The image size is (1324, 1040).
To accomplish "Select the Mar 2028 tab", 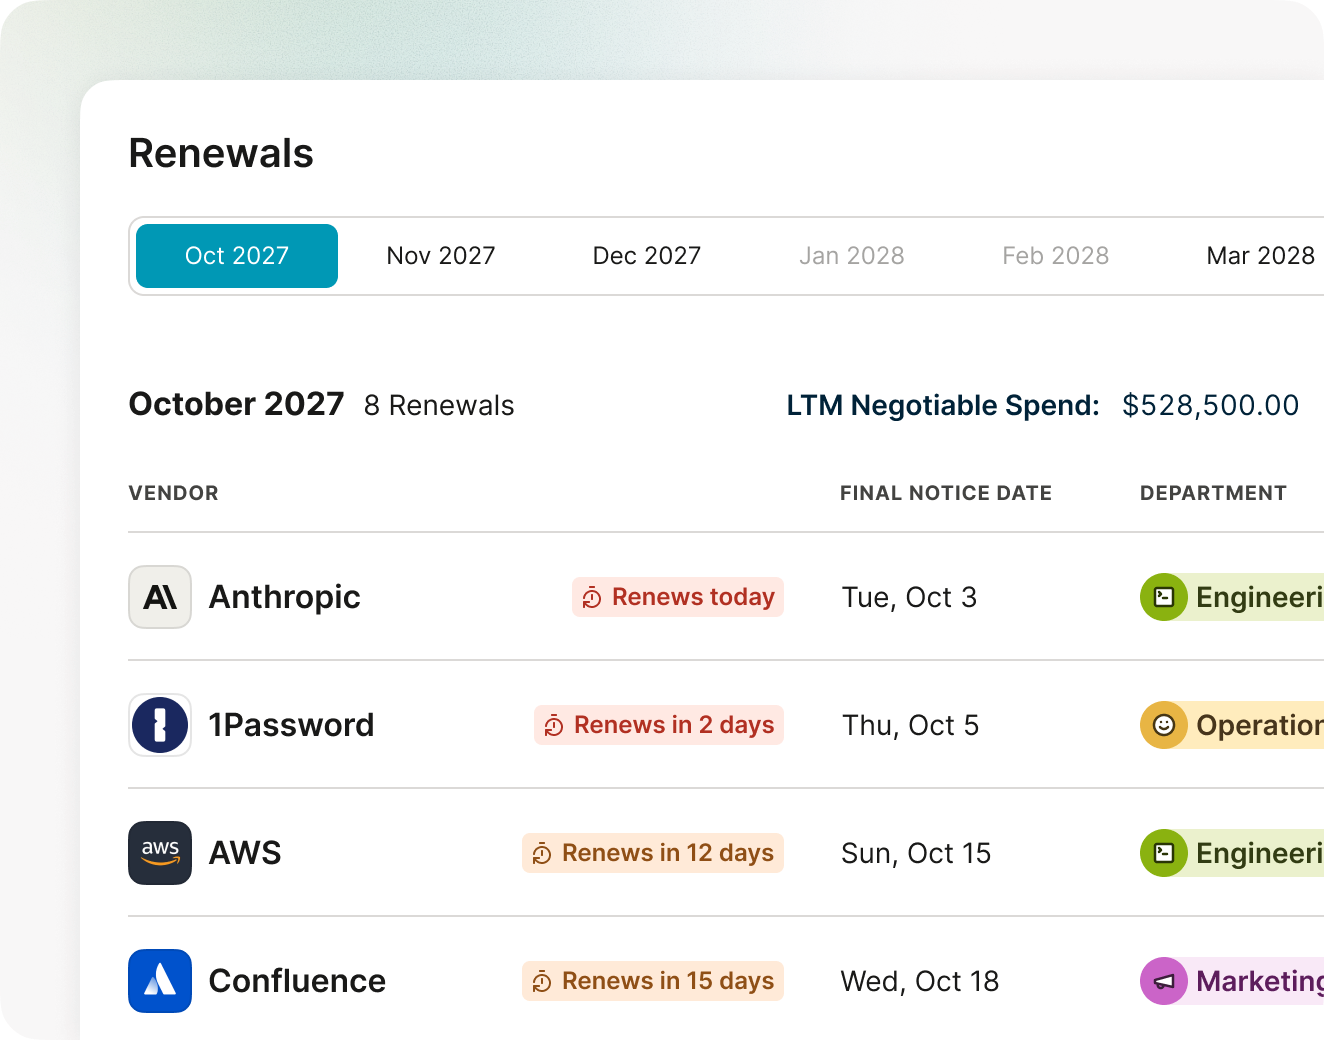I will point(1260,256).
